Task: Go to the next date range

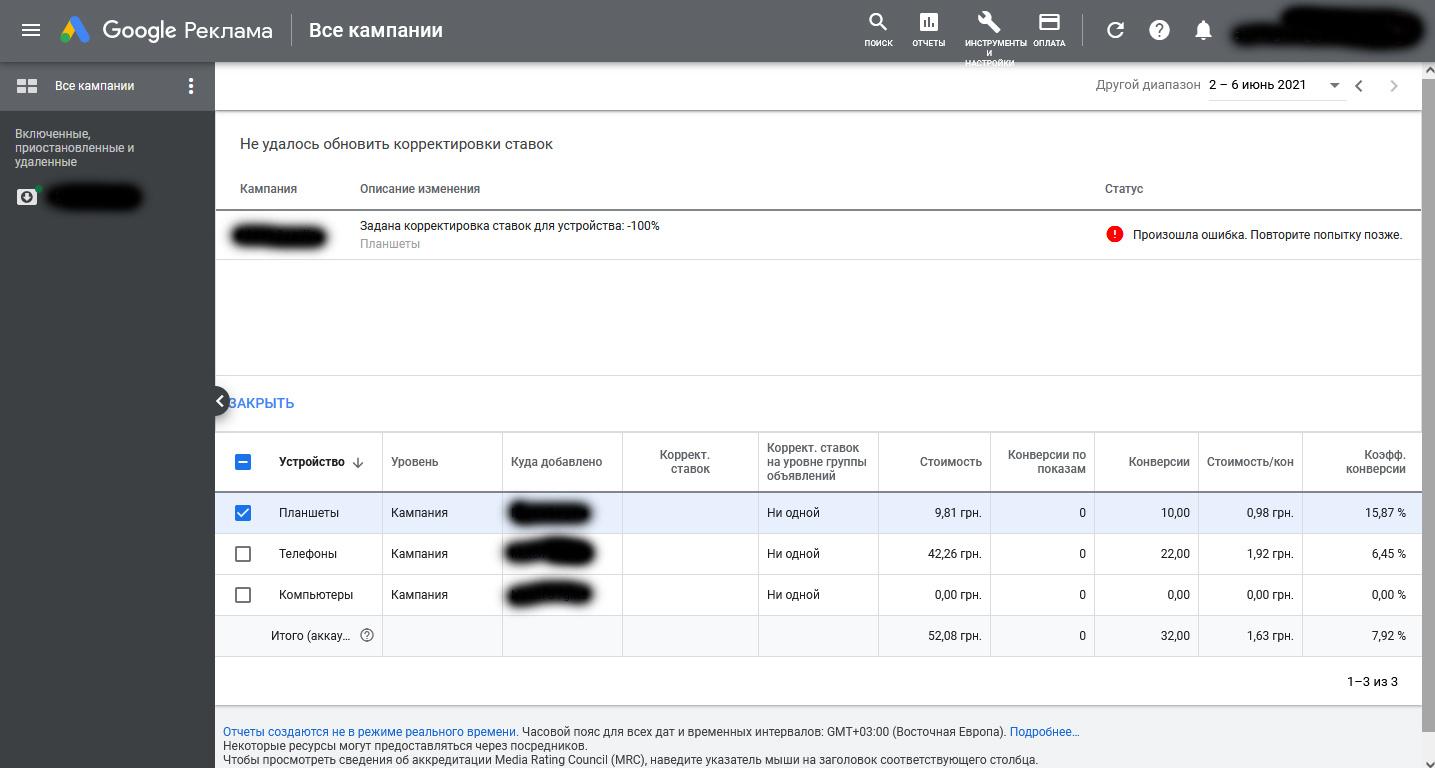Action: [1394, 86]
